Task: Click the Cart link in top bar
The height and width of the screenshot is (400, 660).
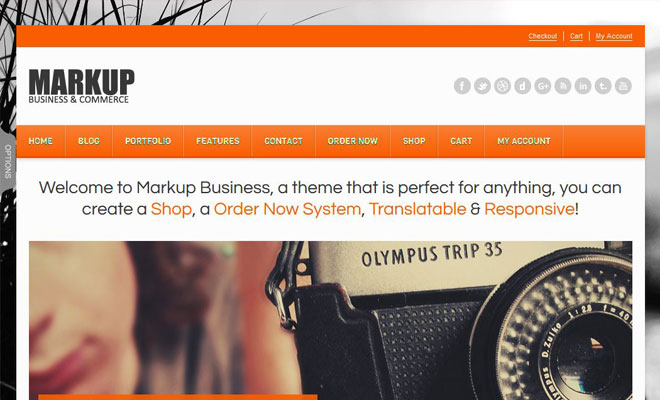Action: pyautogui.click(x=576, y=36)
